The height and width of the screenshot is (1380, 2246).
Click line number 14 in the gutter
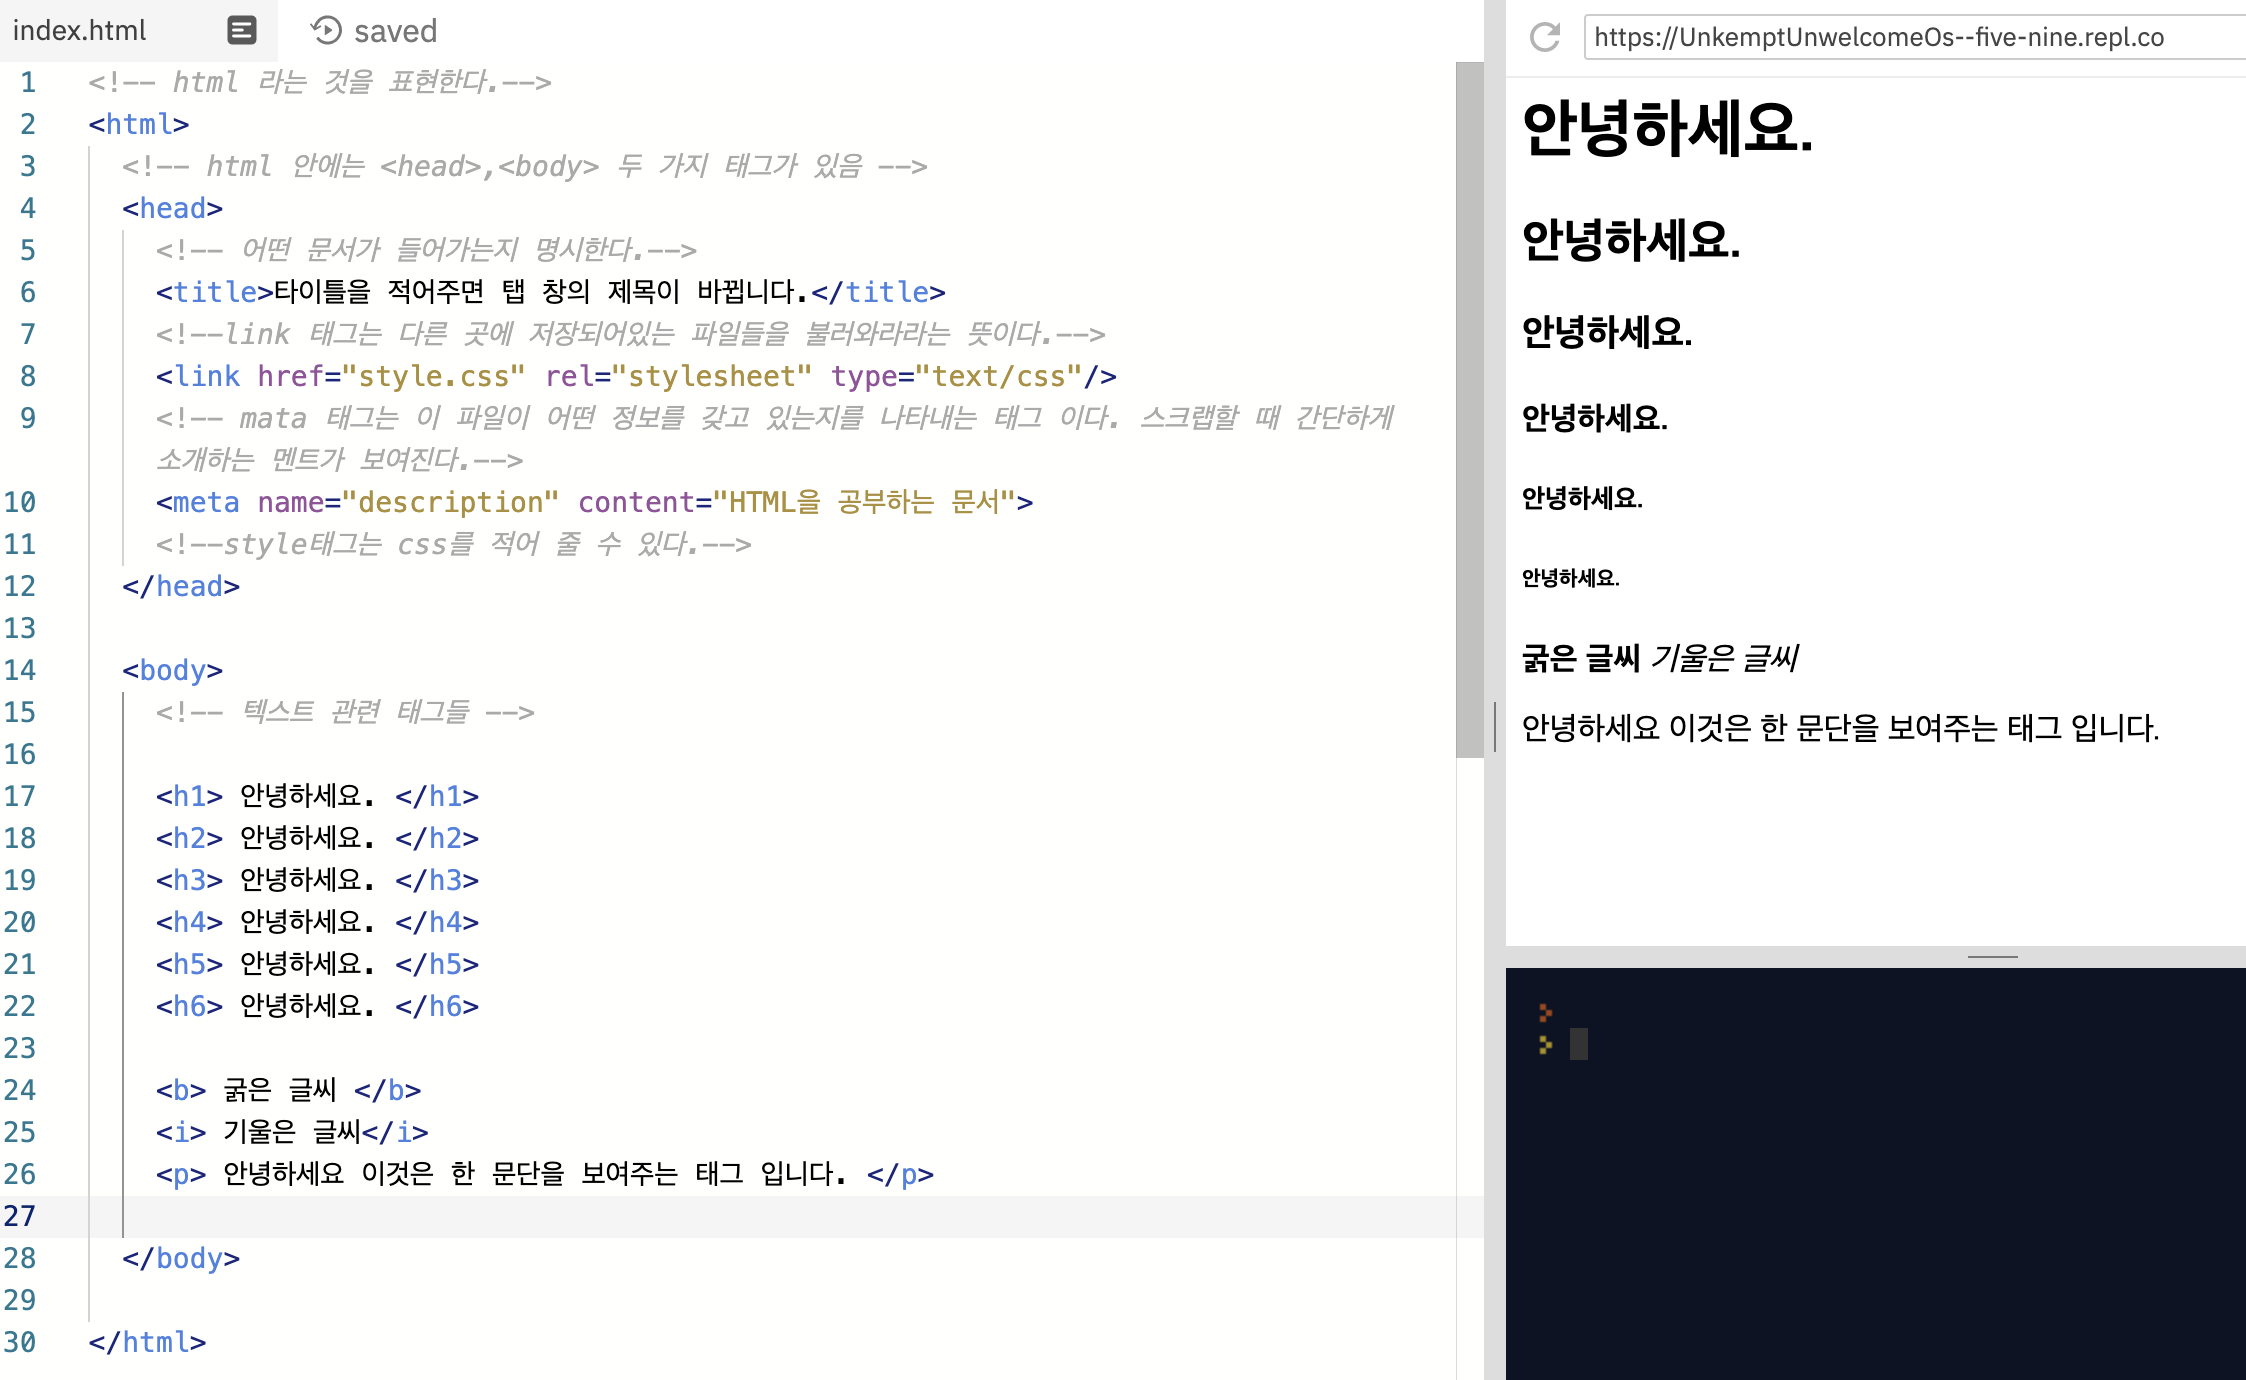[x=20, y=670]
